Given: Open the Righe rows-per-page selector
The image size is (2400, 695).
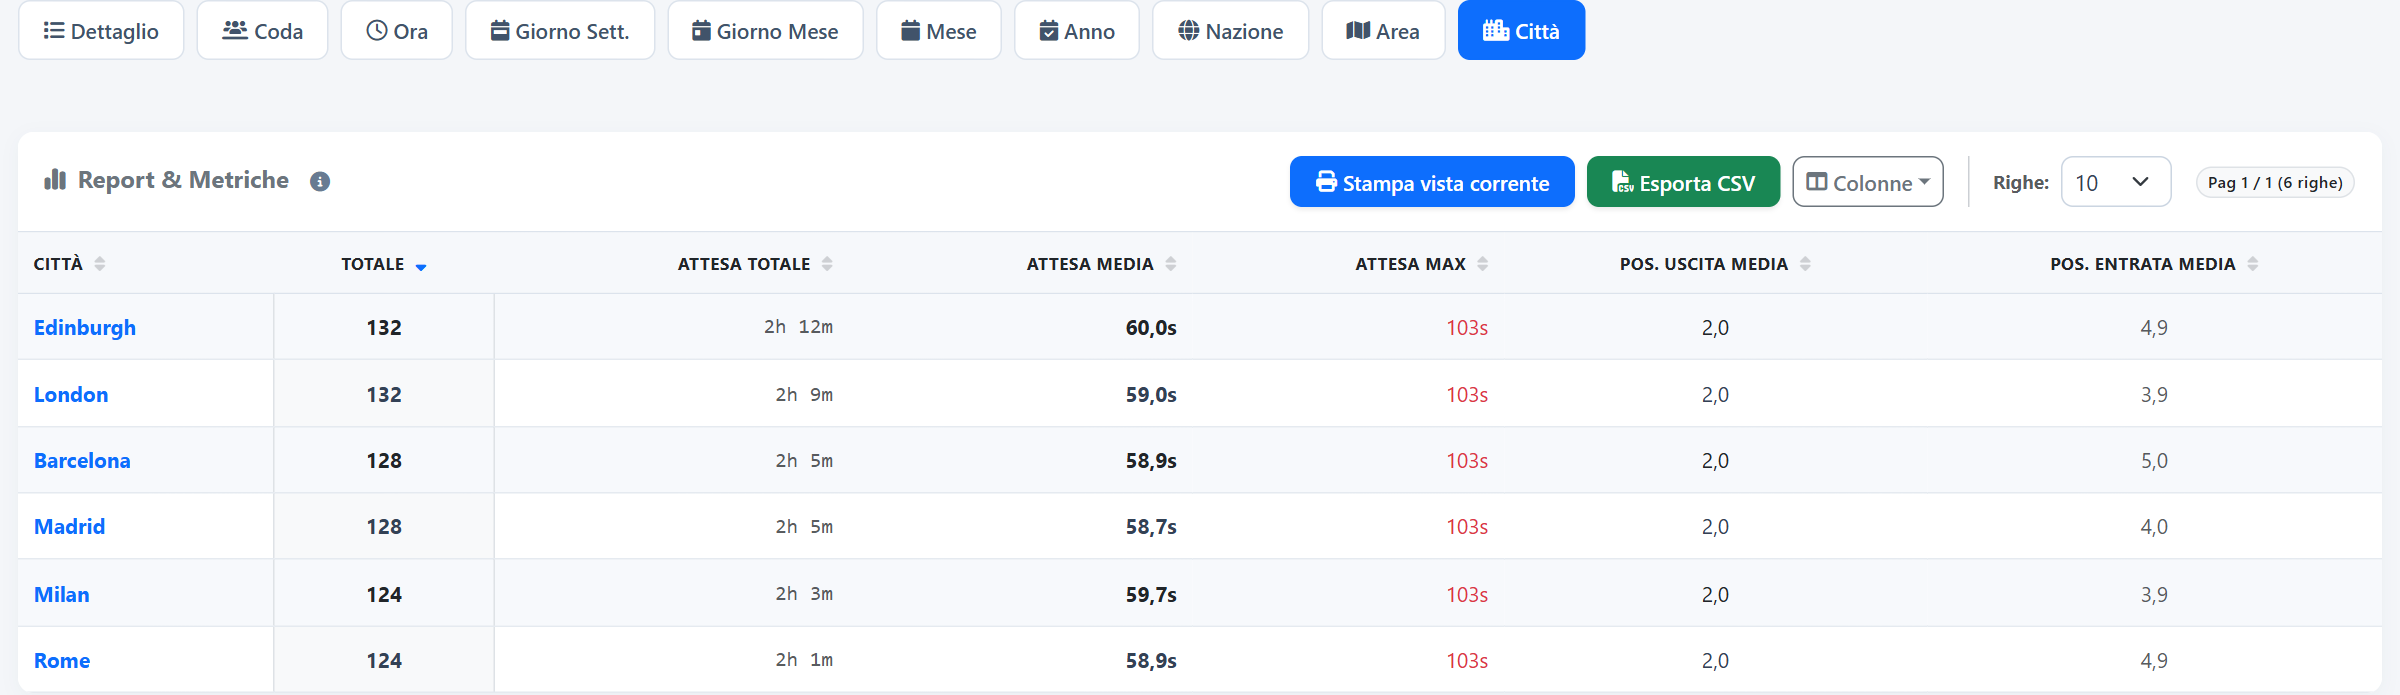Looking at the screenshot, I should pyautogui.click(x=2116, y=182).
